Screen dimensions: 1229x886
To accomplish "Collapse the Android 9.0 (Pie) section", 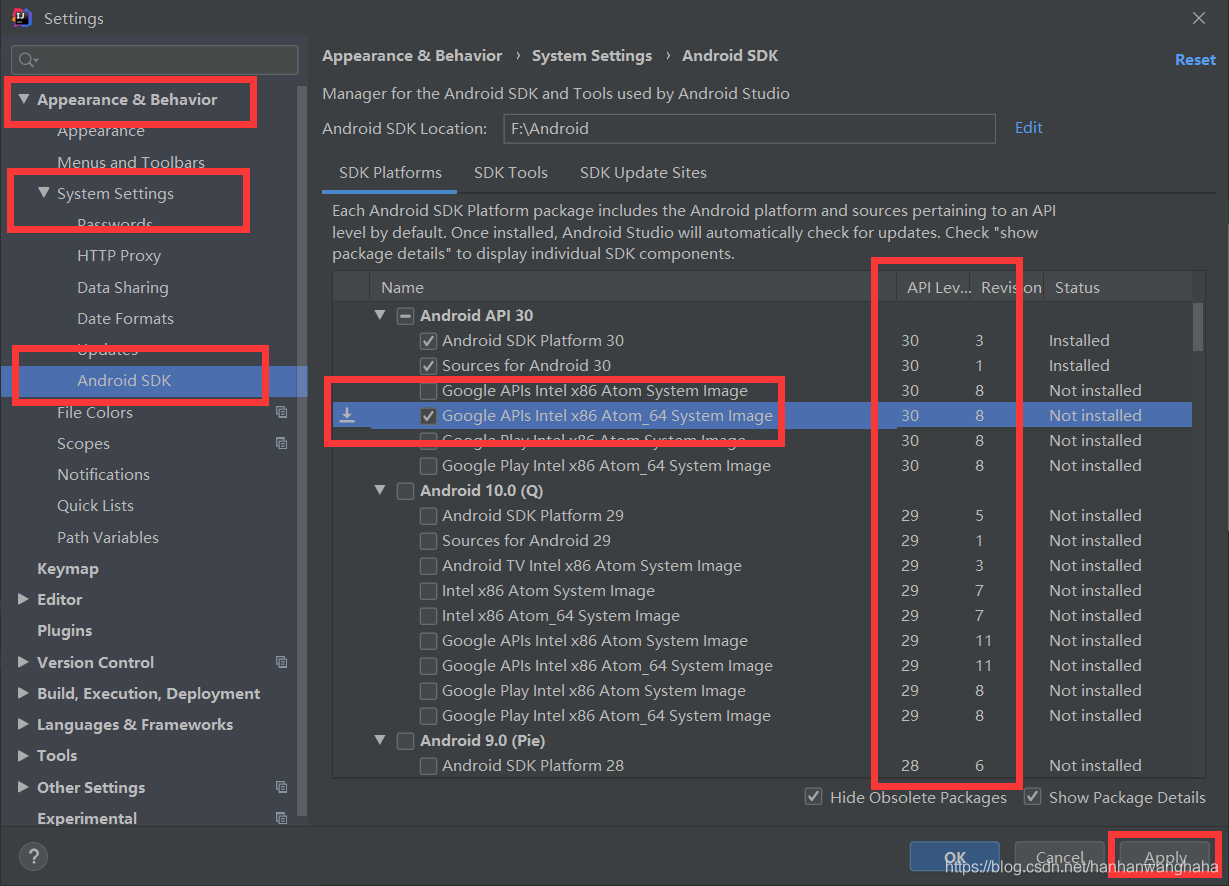I will 380,740.
